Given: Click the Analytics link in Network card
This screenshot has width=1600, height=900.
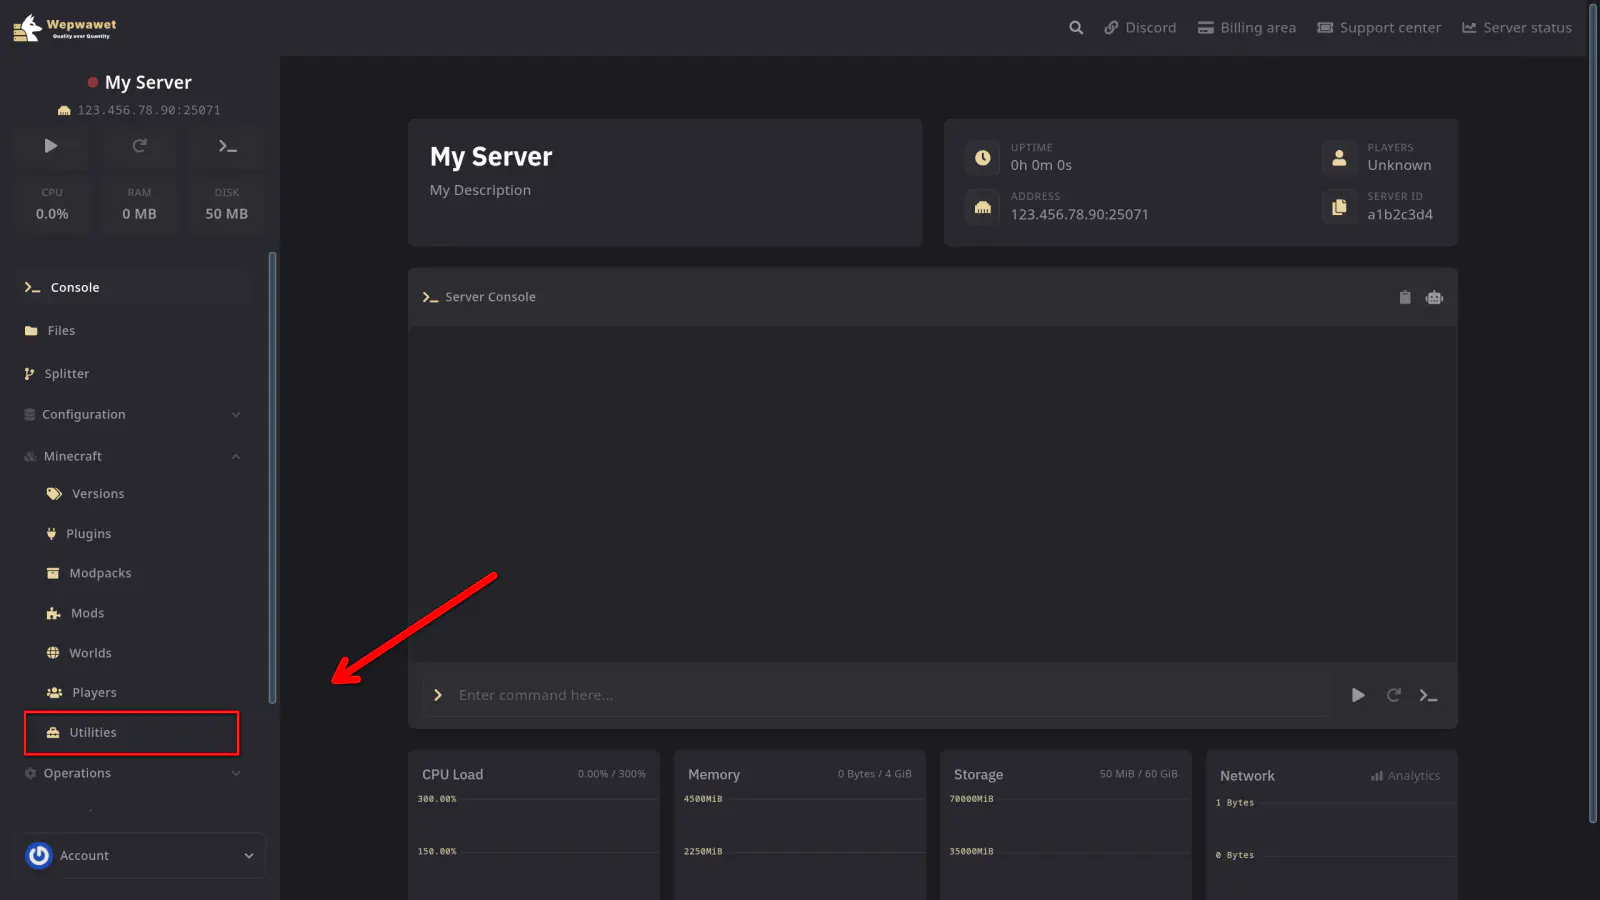Looking at the screenshot, I should [x=1405, y=776].
